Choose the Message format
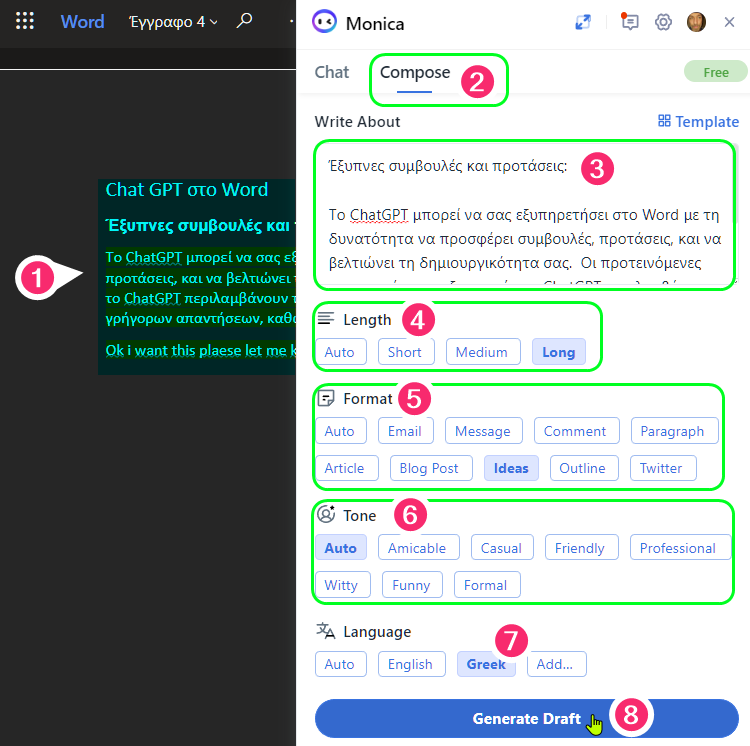The image size is (750, 746). coord(483,431)
